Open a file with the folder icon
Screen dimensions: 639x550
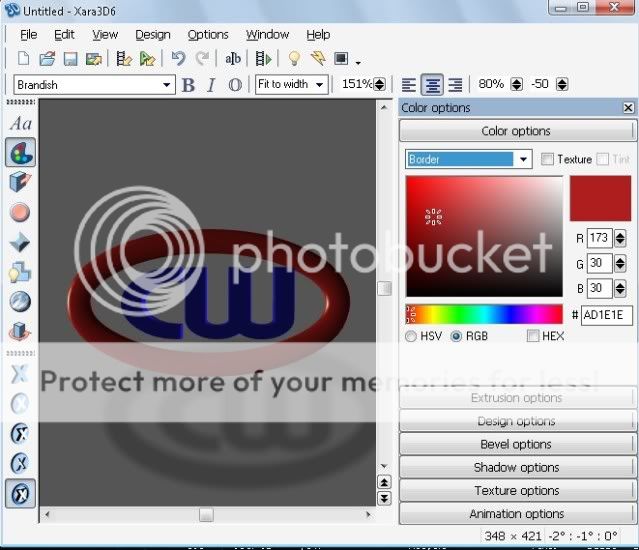(47, 59)
